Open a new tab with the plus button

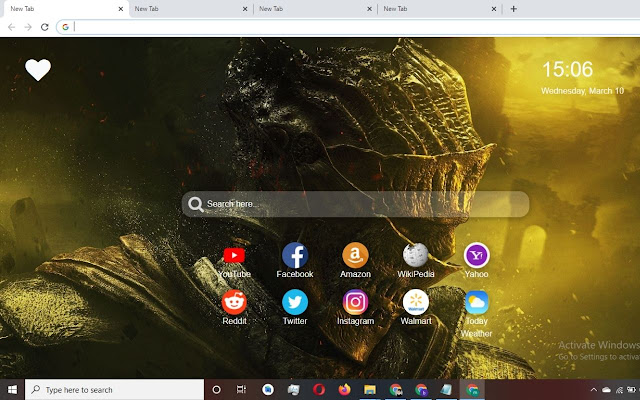(513, 8)
